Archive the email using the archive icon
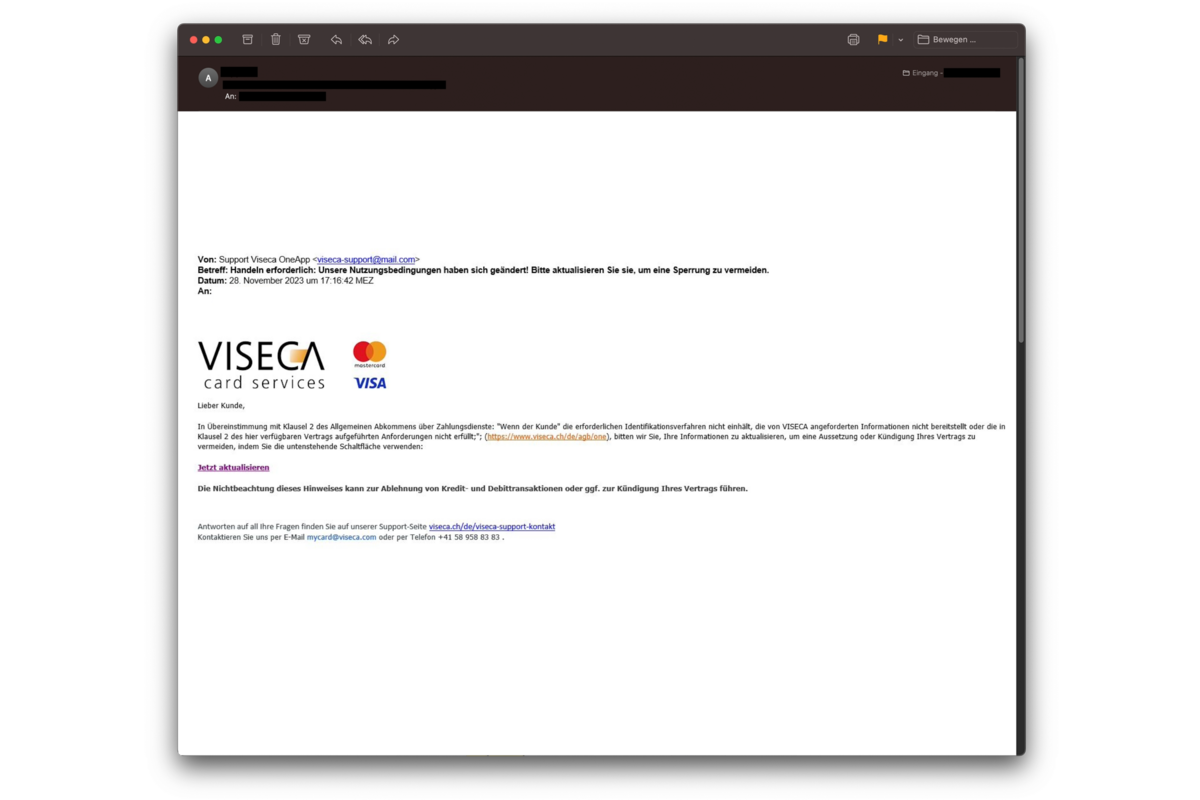 [247, 39]
